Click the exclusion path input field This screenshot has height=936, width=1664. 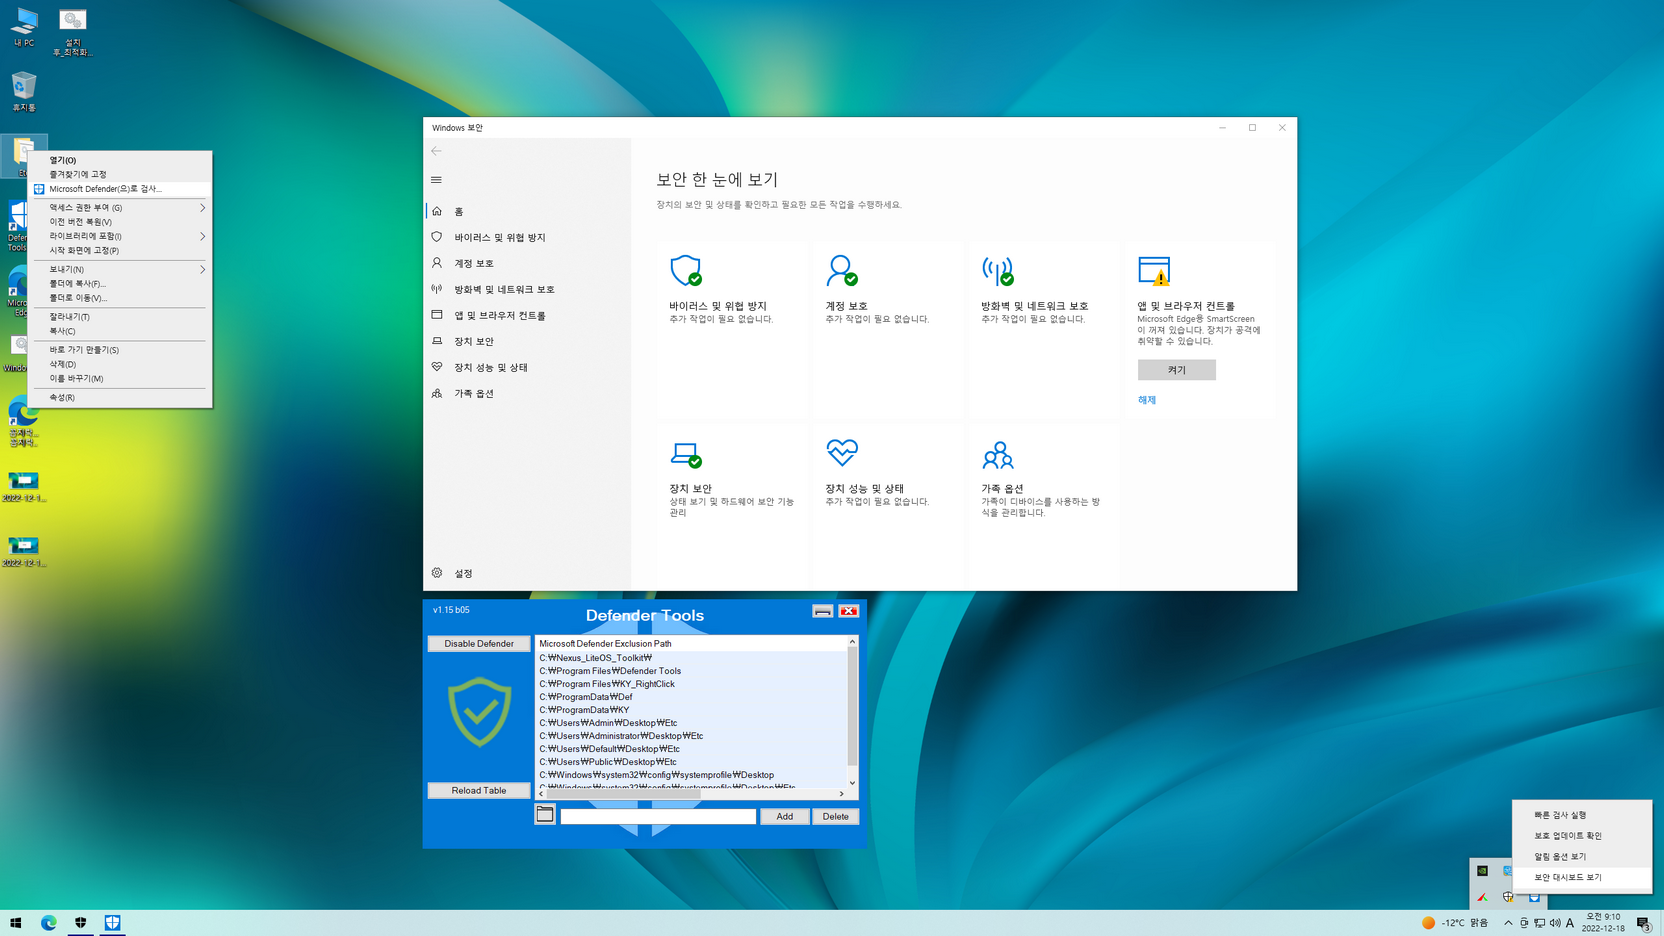[658, 816]
